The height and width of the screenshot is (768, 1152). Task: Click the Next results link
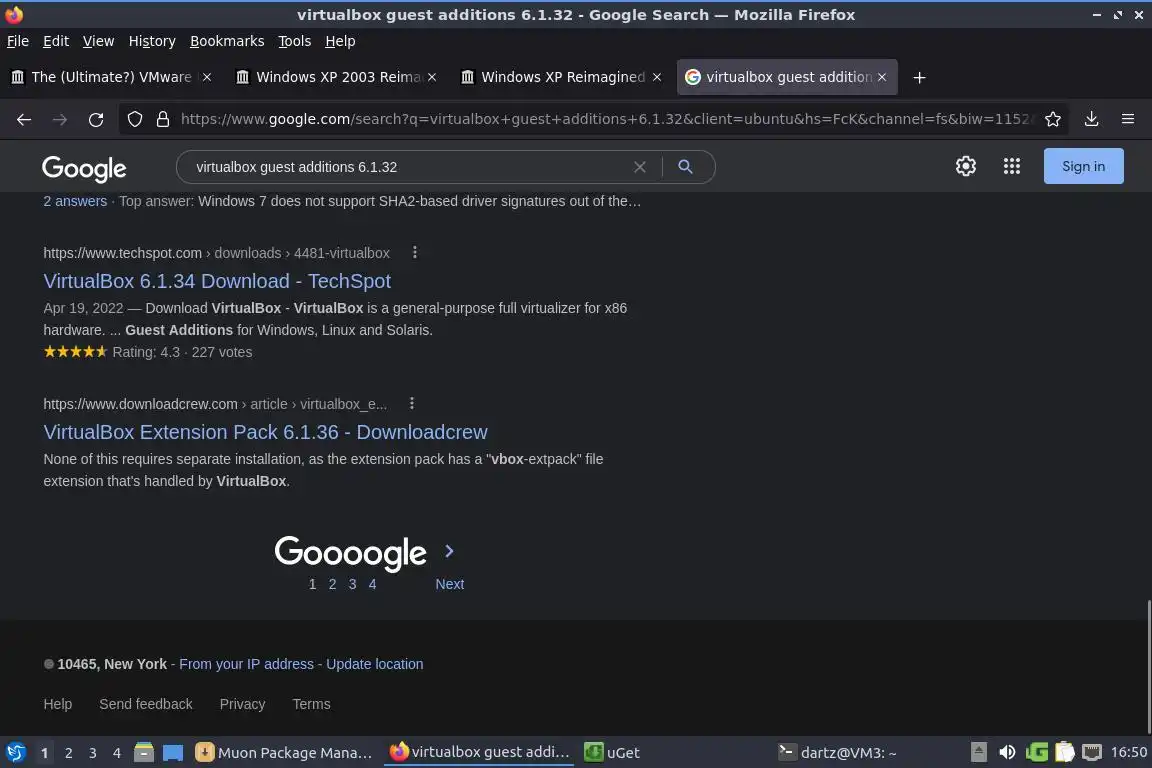(x=450, y=584)
